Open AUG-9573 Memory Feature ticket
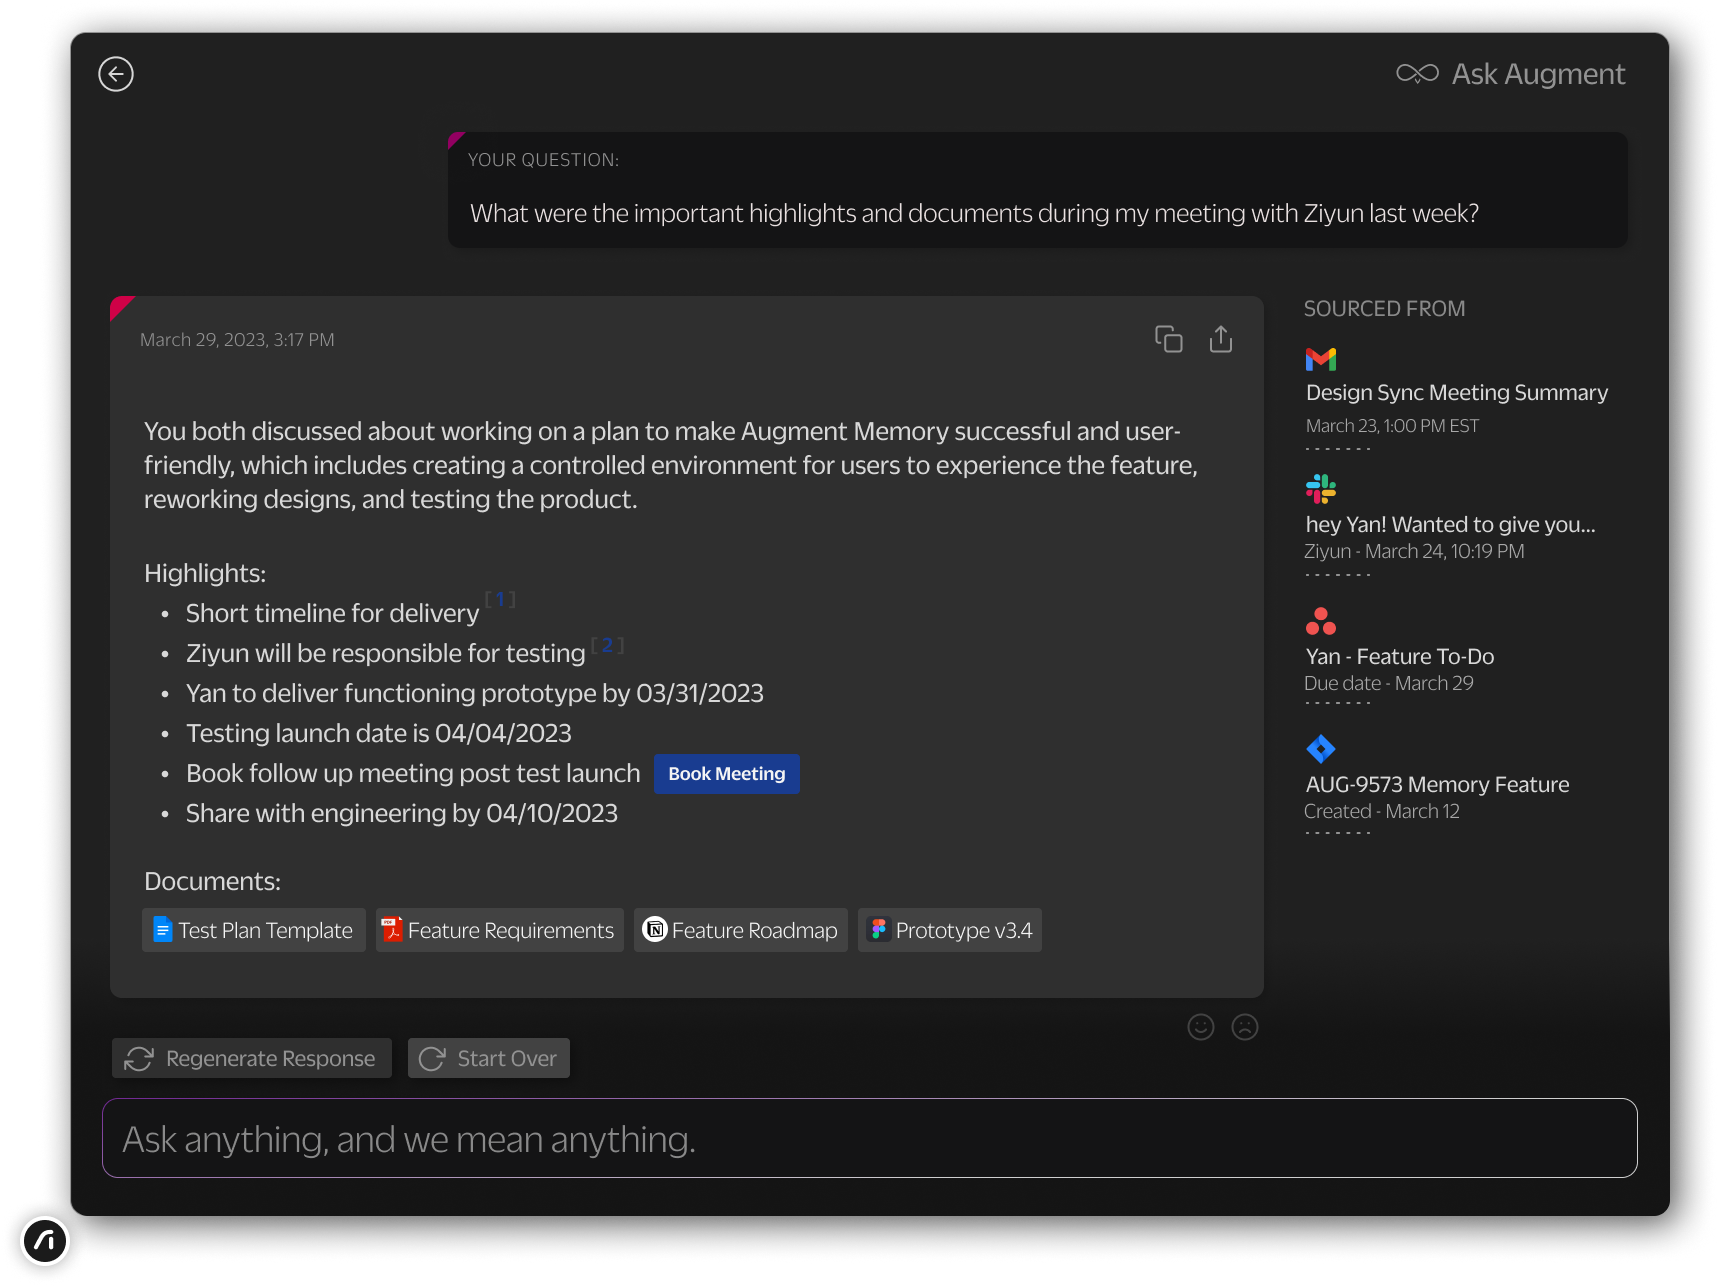This screenshot has width=1718, height=1286. [x=1437, y=784]
